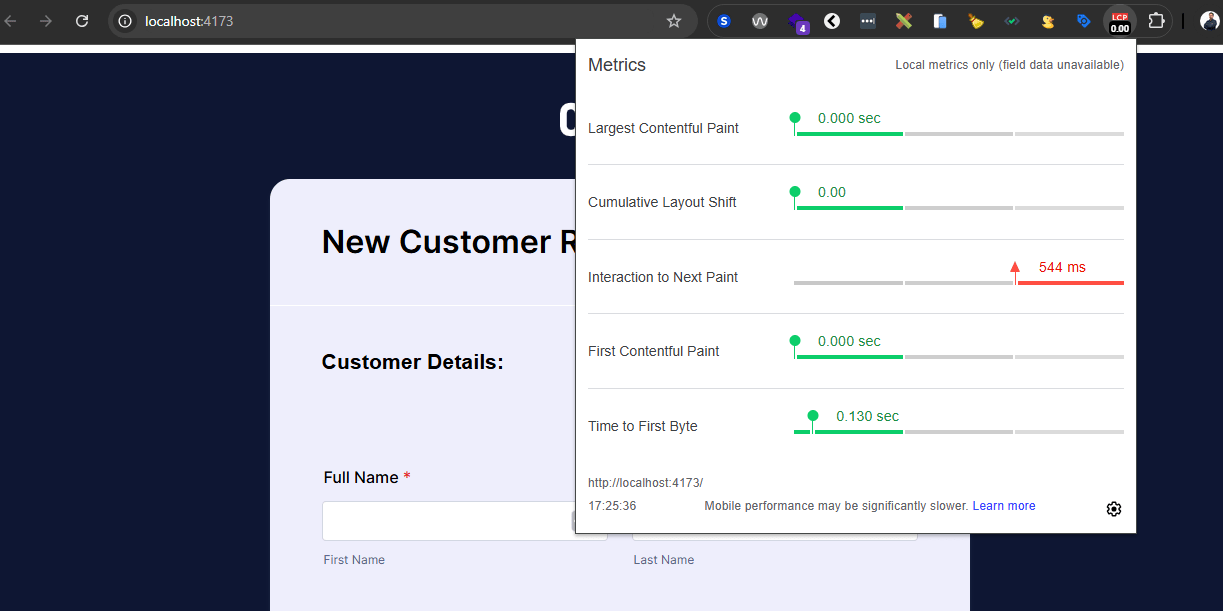
Task: Click the Largest Contentful Paint 0.000 sec marker
Action: (x=795, y=118)
